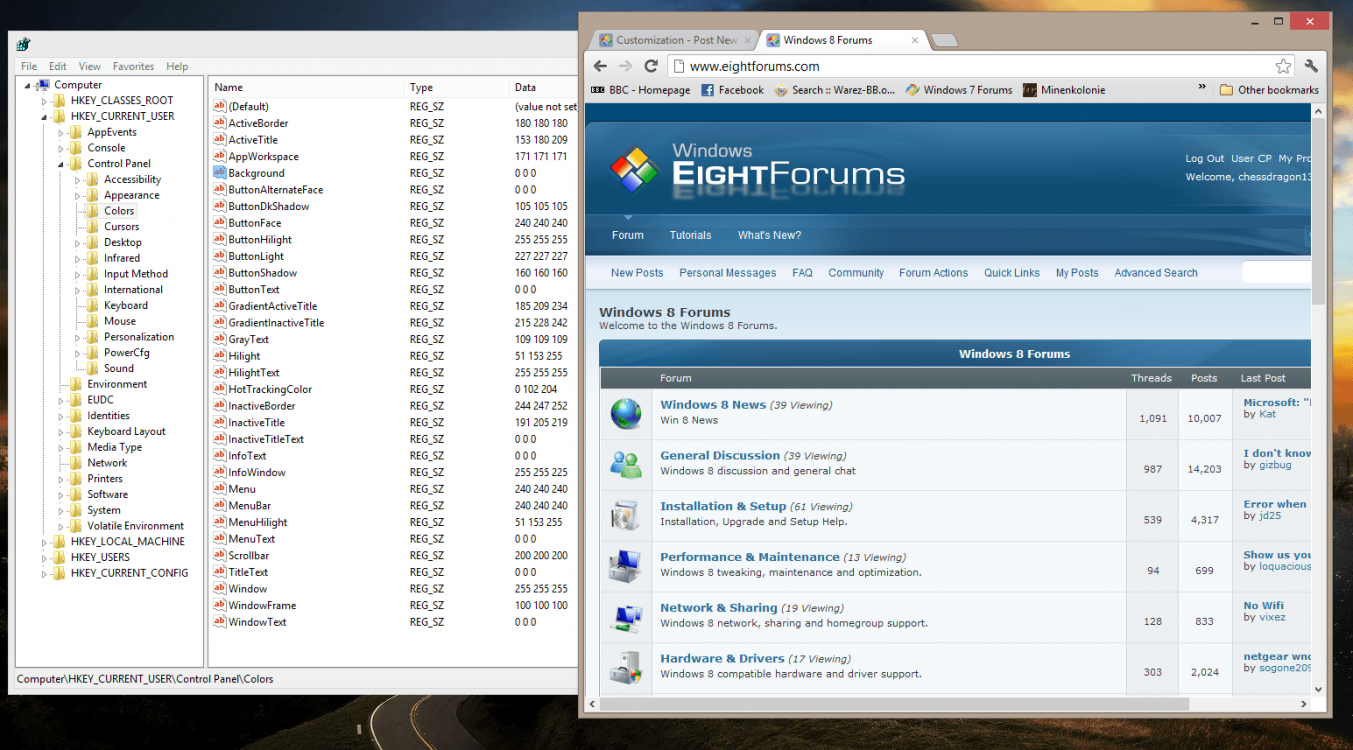Click the page scrollbar down arrow
Screen dimensions: 1353x750
click(1318, 688)
